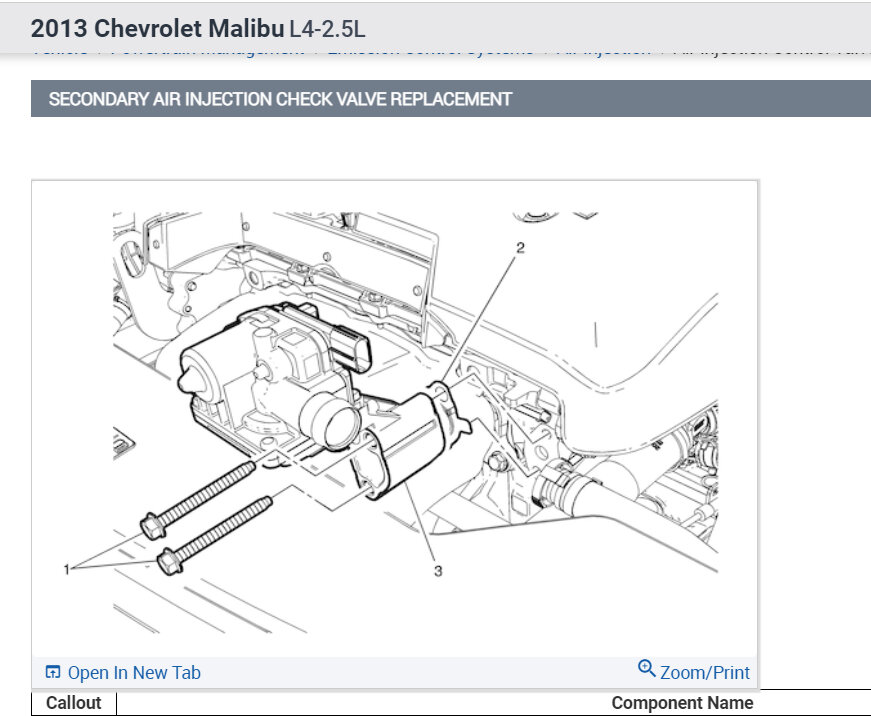Select the 2013 Chevrolet Malibu title

tap(157, 28)
